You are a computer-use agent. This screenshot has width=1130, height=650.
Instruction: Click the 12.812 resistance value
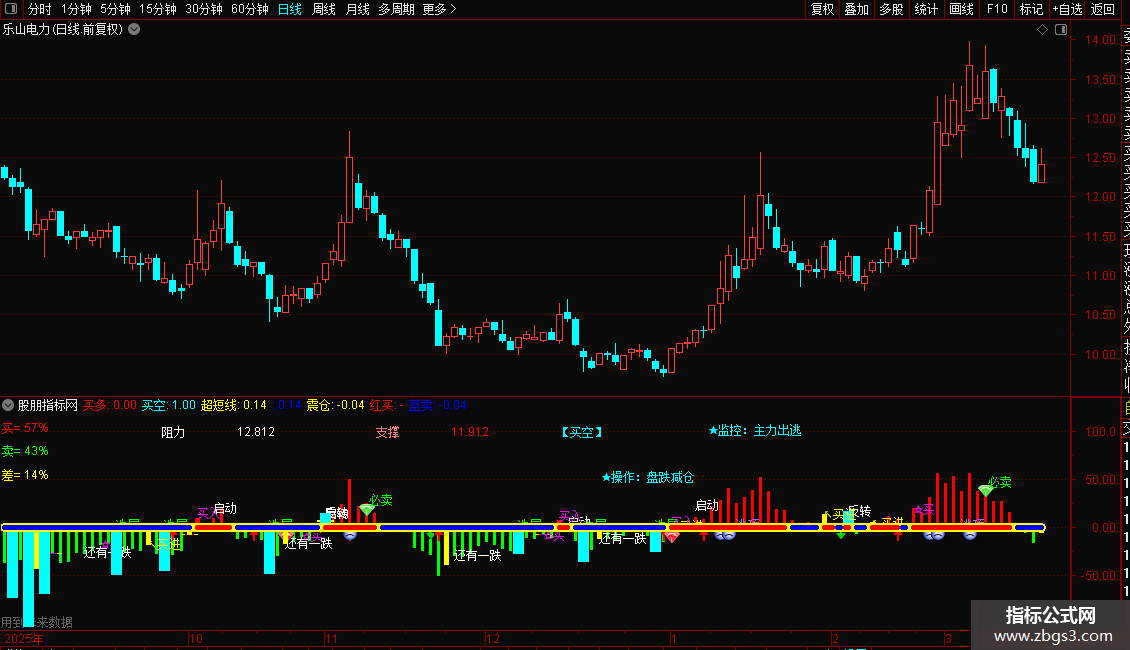[256, 432]
